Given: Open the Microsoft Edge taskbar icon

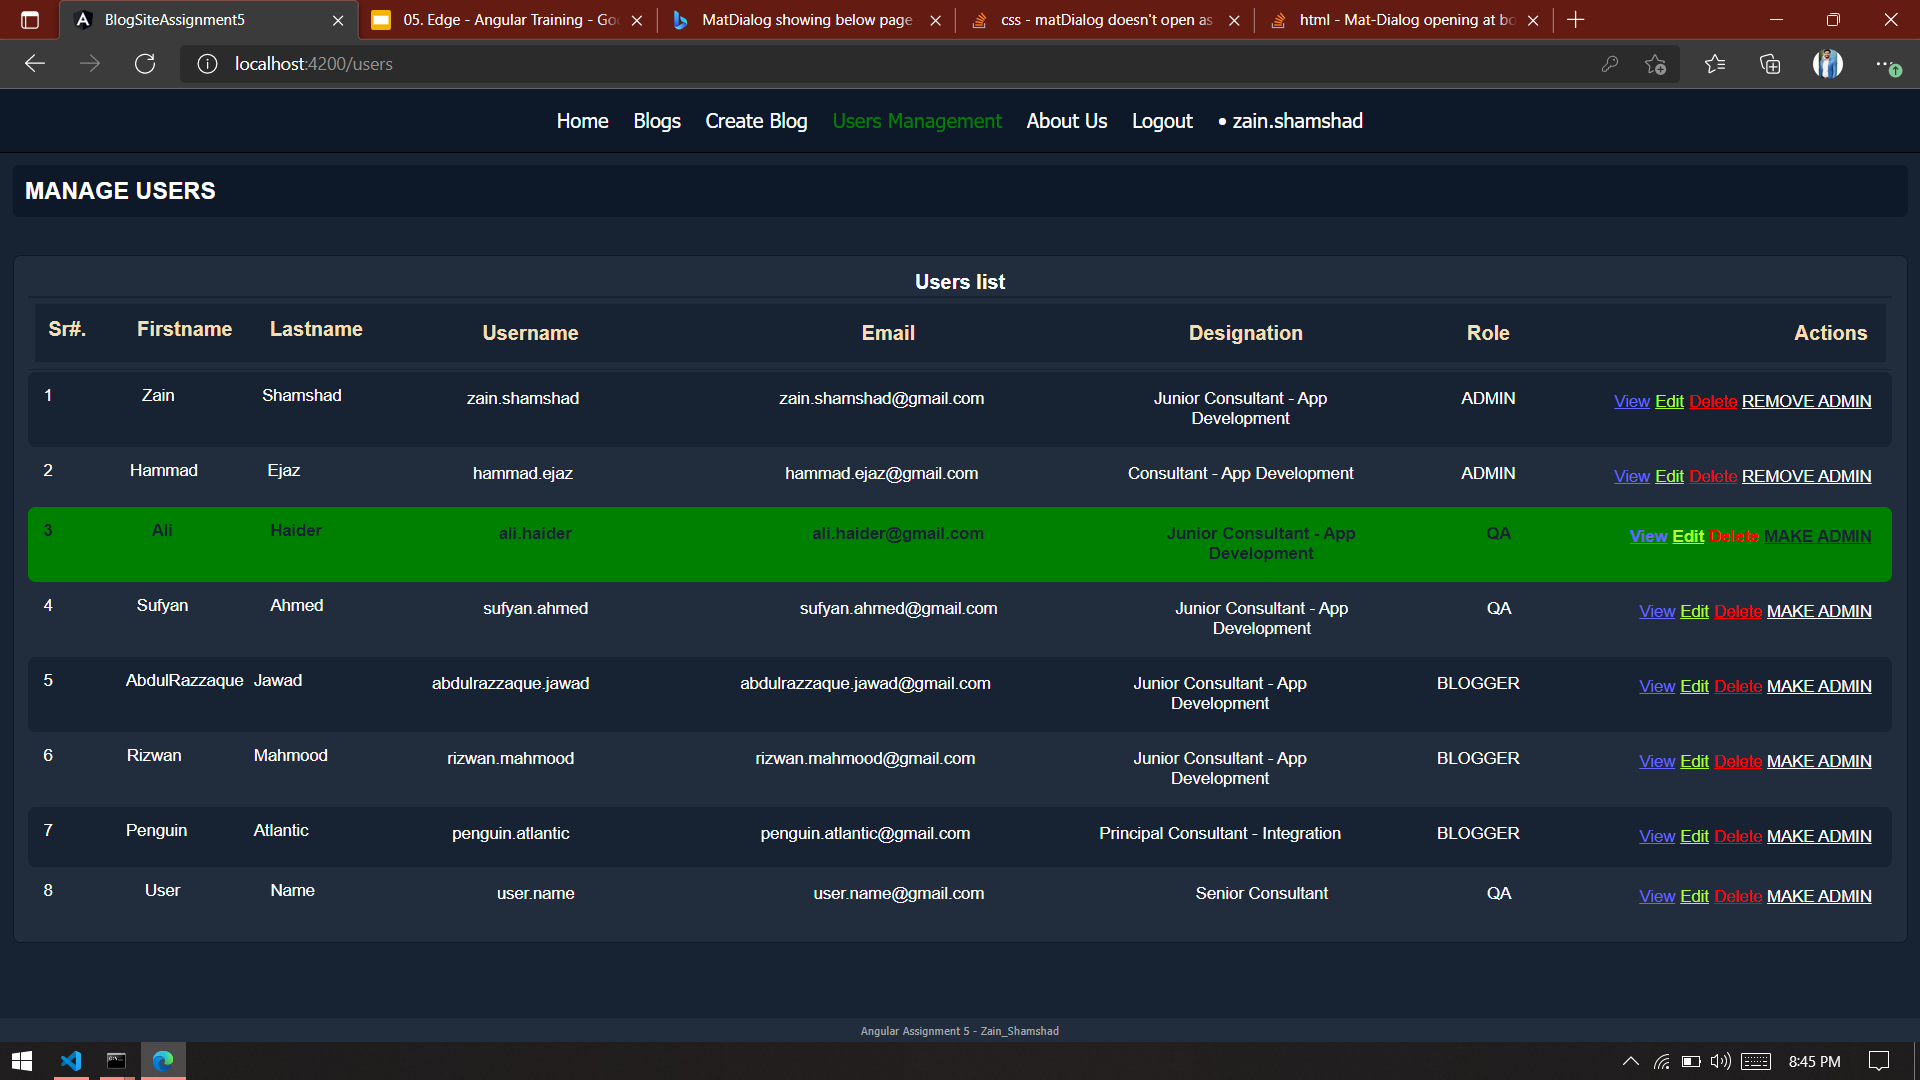Looking at the screenshot, I should 162,1060.
